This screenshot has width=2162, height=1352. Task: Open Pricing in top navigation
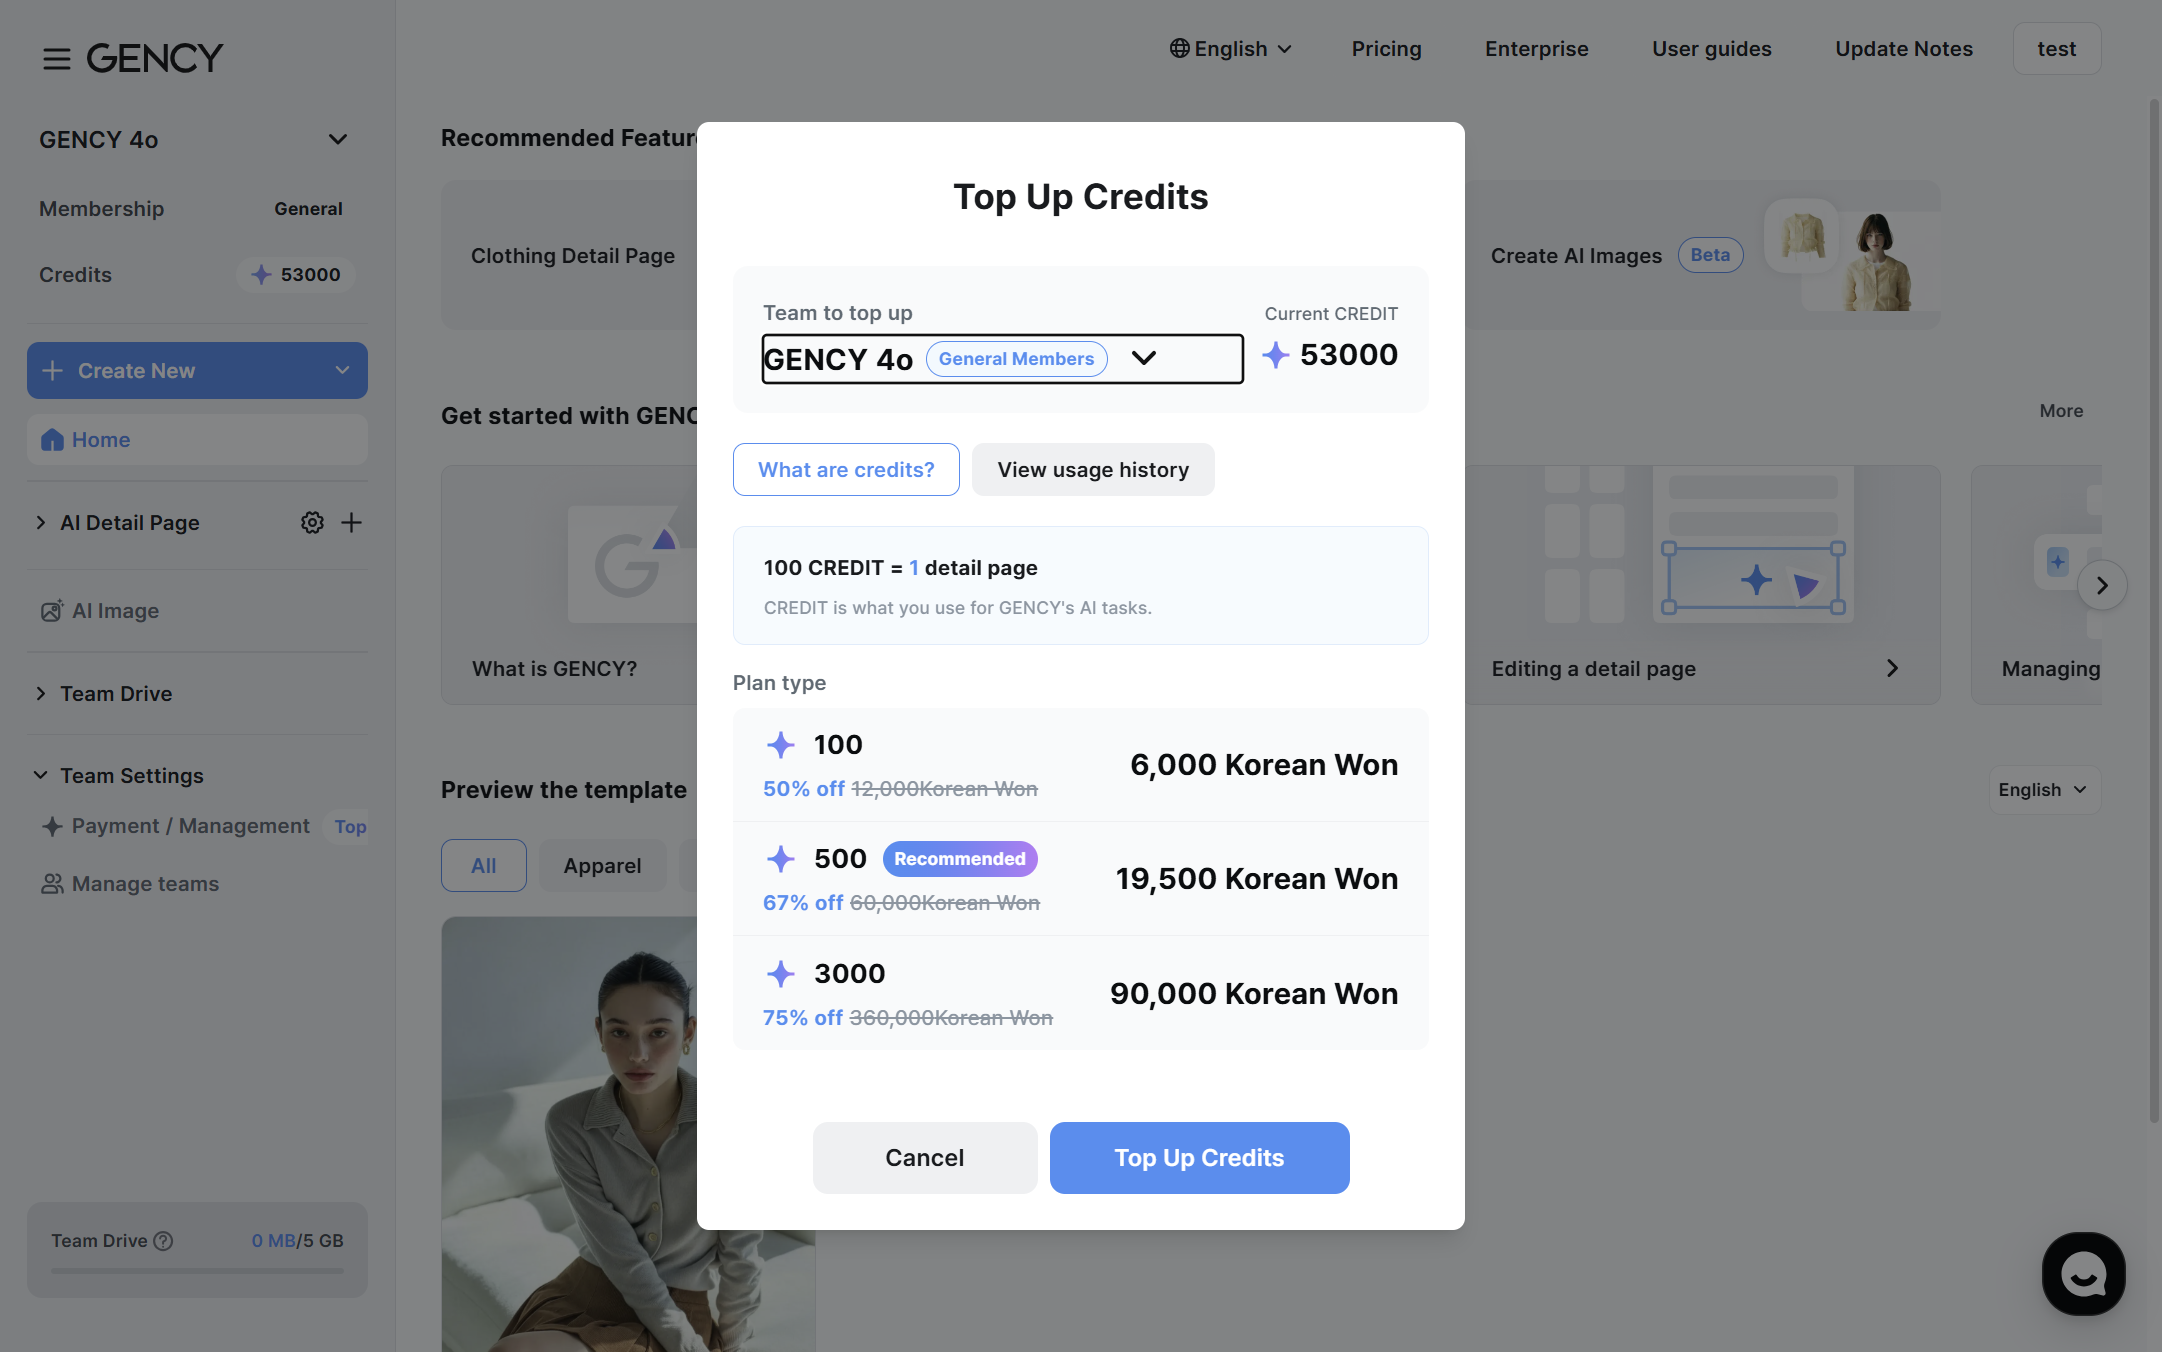tap(1386, 49)
